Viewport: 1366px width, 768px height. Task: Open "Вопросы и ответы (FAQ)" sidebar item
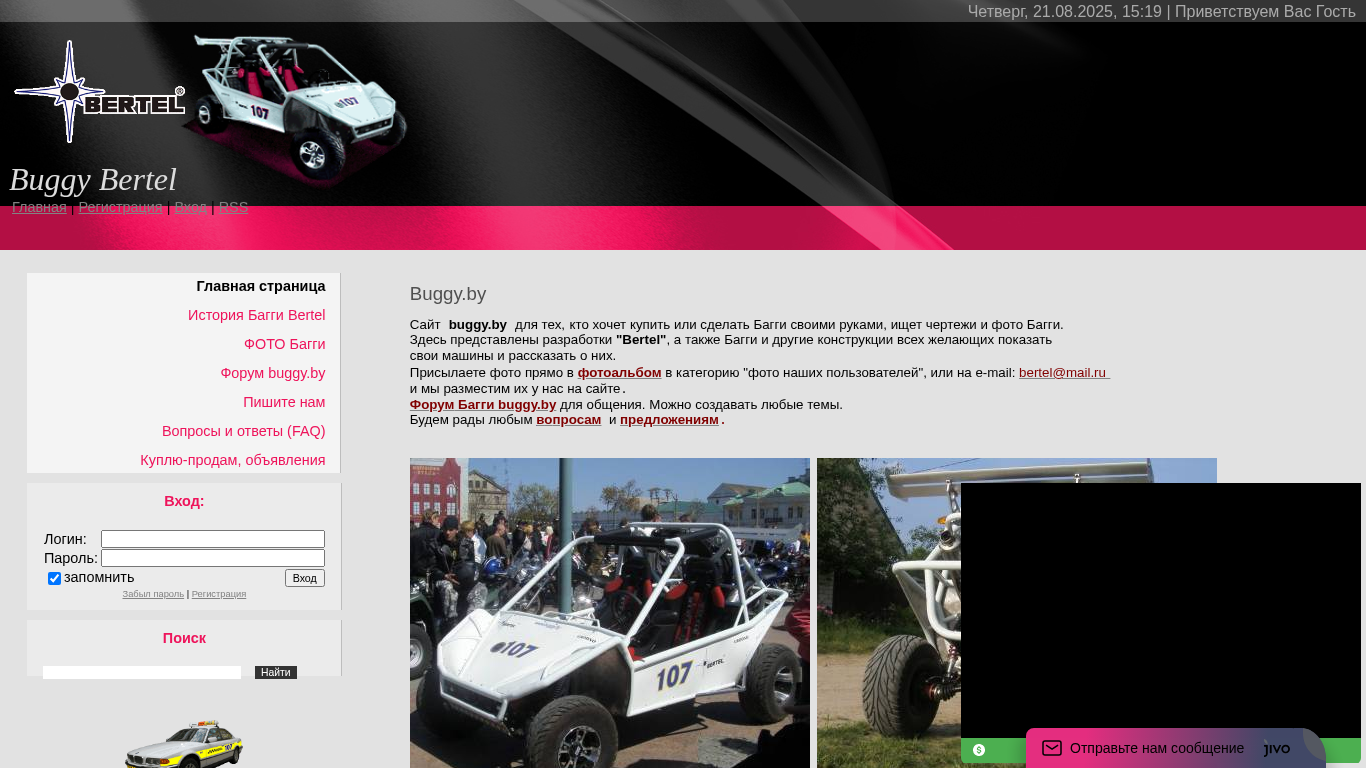click(x=244, y=431)
